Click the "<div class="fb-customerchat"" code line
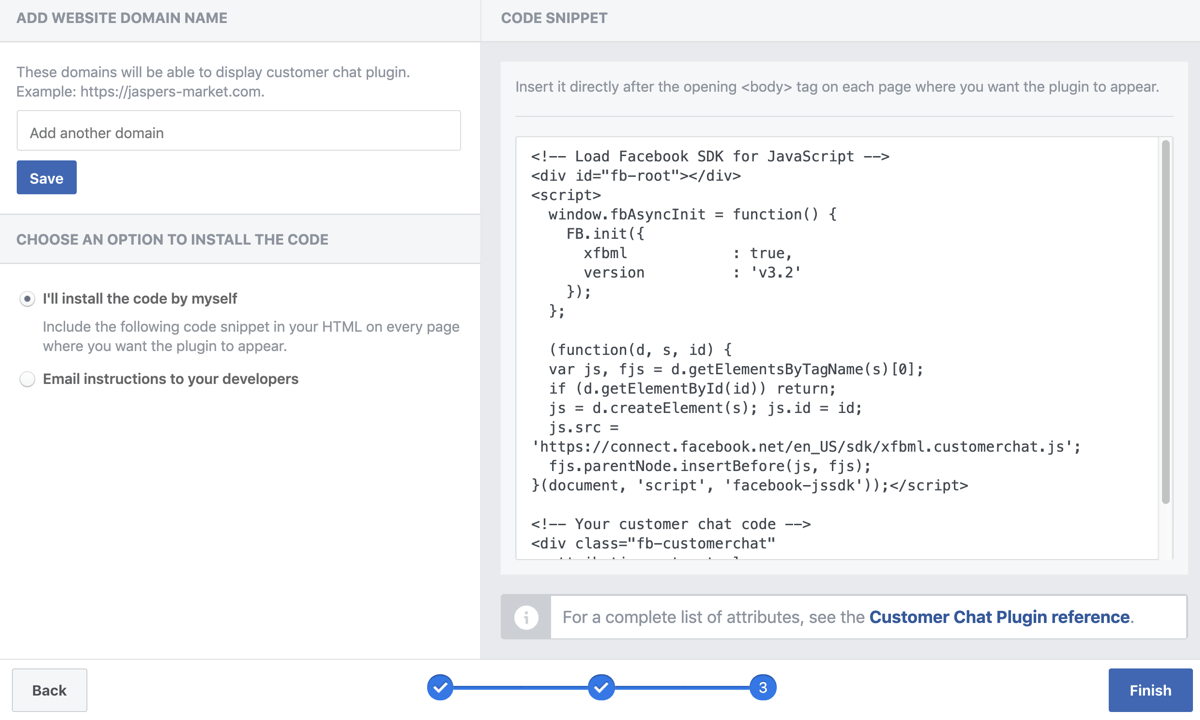This screenshot has width=1200, height=720. (653, 543)
